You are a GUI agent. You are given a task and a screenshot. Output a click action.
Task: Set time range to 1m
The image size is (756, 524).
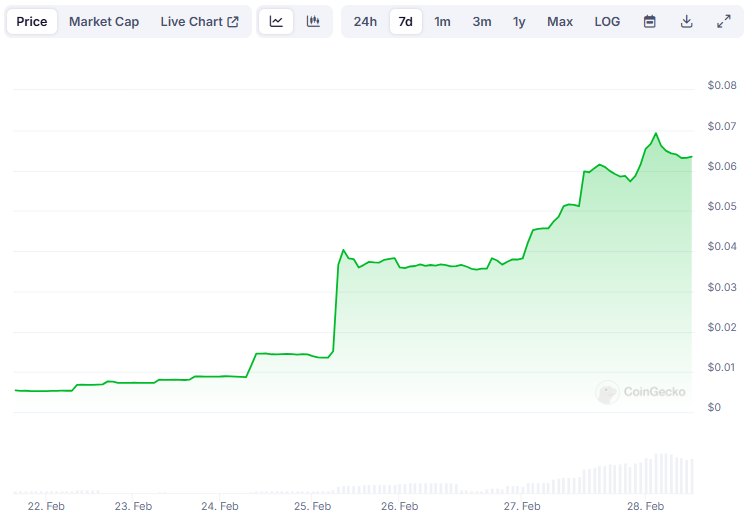[442, 22]
